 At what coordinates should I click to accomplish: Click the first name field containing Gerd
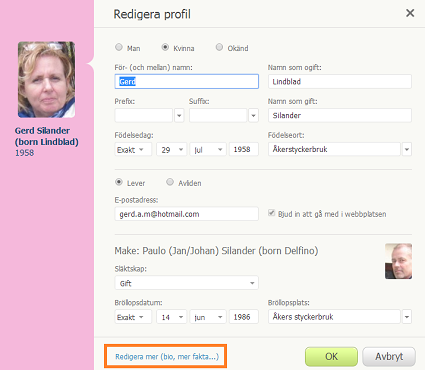(x=187, y=81)
